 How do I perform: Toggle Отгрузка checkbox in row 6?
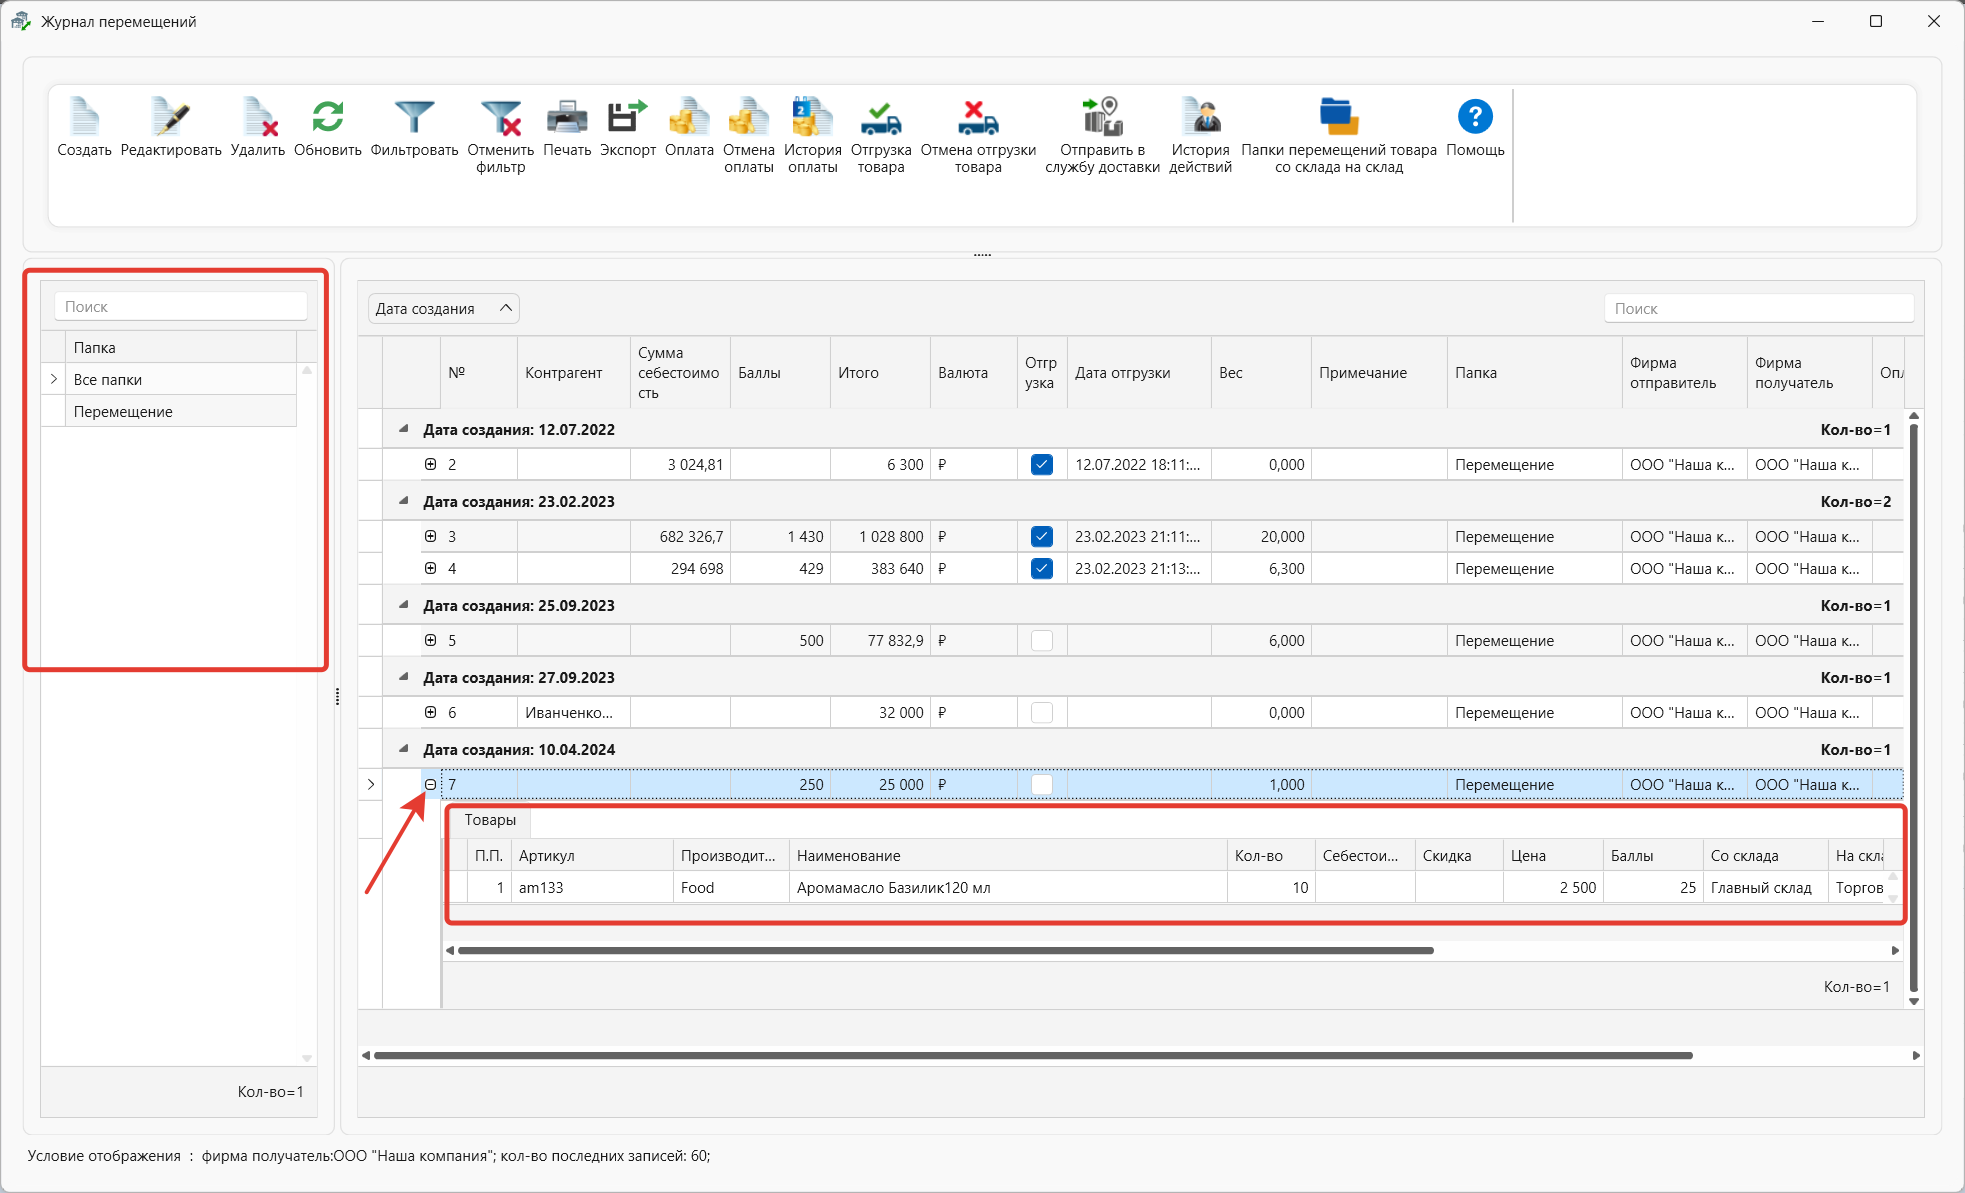click(x=1041, y=713)
